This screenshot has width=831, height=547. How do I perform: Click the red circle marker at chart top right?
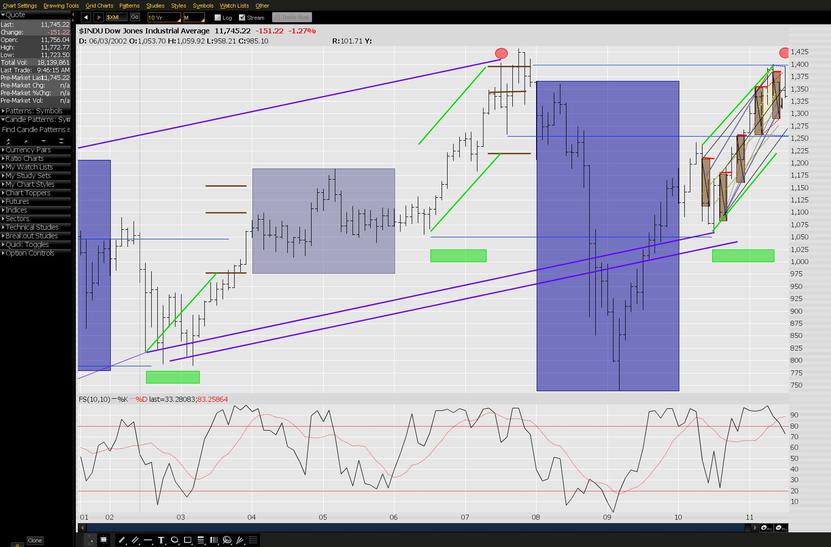coord(783,52)
